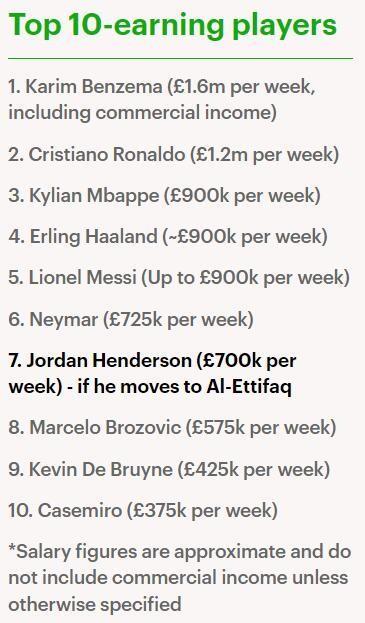Click the Kylian Mbappe list item

tap(164, 195)
